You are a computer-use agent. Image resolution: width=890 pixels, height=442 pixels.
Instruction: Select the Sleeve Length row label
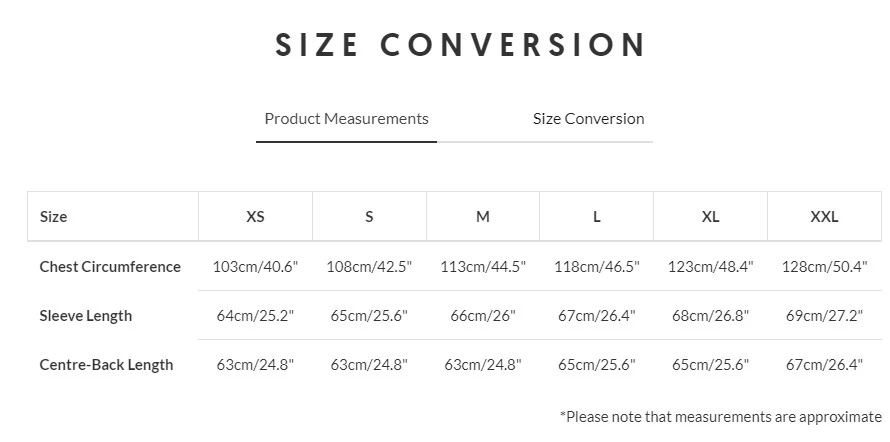(86, 316)
